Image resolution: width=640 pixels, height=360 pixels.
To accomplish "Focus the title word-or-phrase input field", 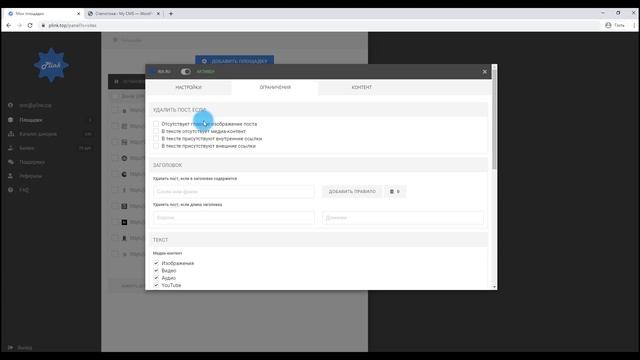I will 234,191.
